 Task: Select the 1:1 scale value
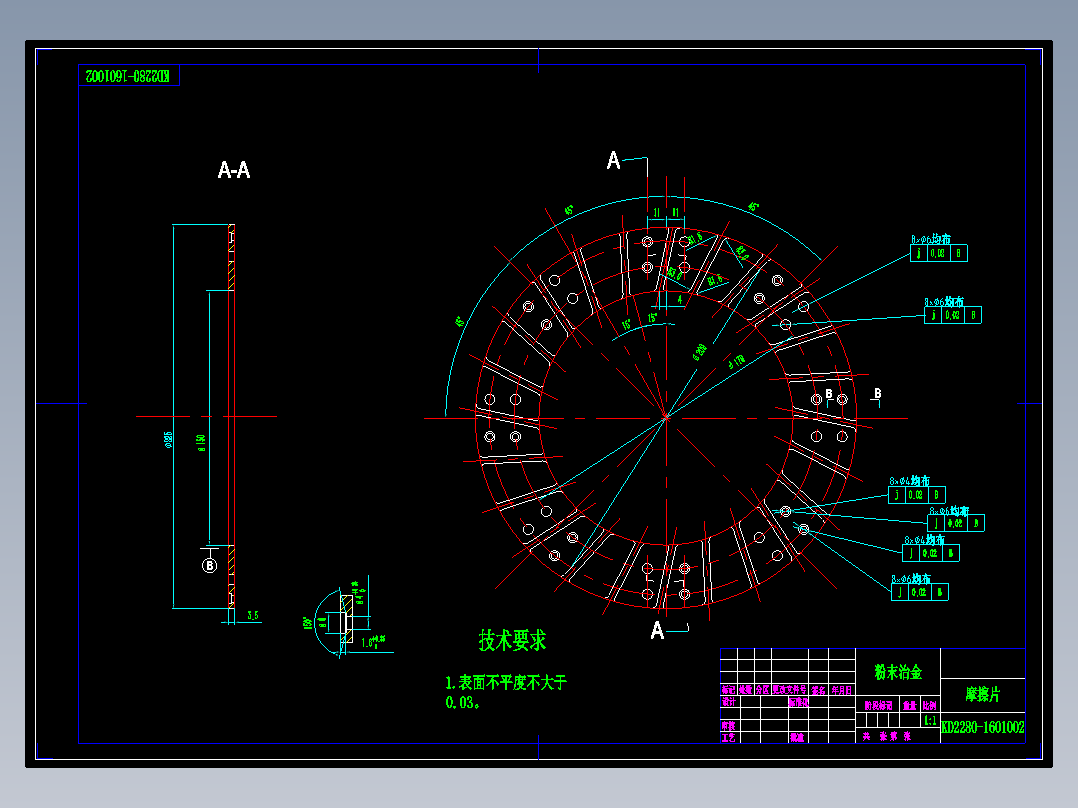pos(930,721)
